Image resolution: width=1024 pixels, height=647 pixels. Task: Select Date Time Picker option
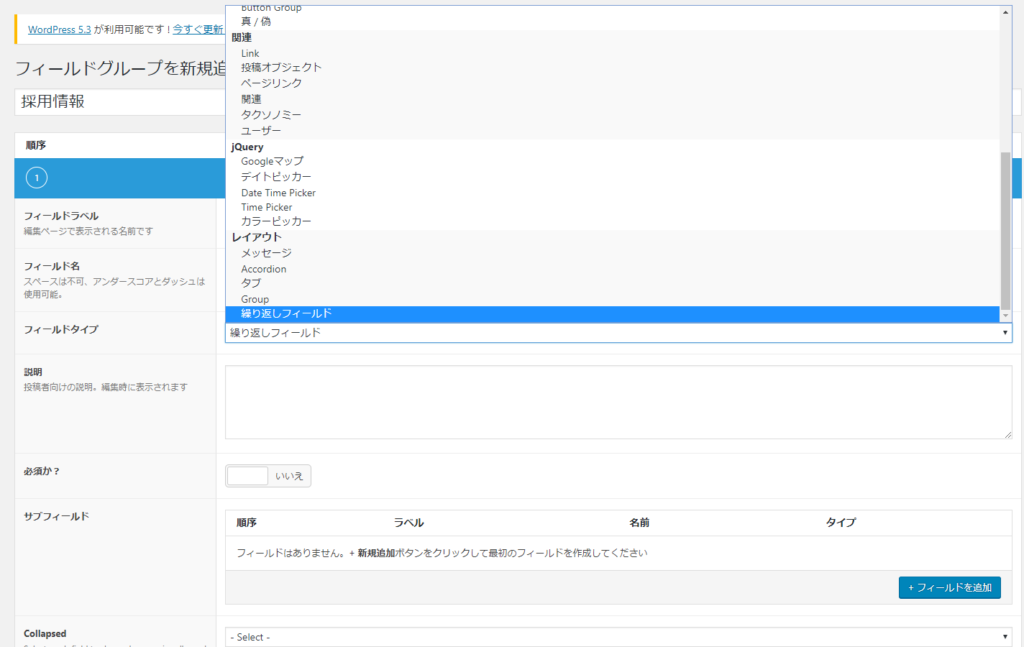pos(278,192)
